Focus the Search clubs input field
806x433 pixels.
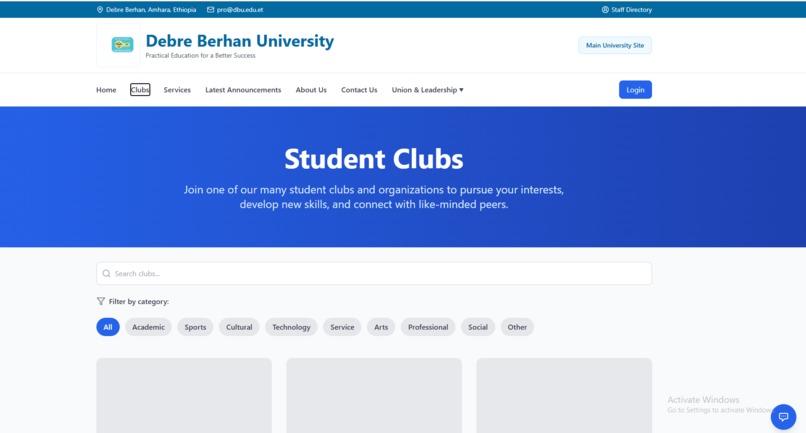click(374, 274)
